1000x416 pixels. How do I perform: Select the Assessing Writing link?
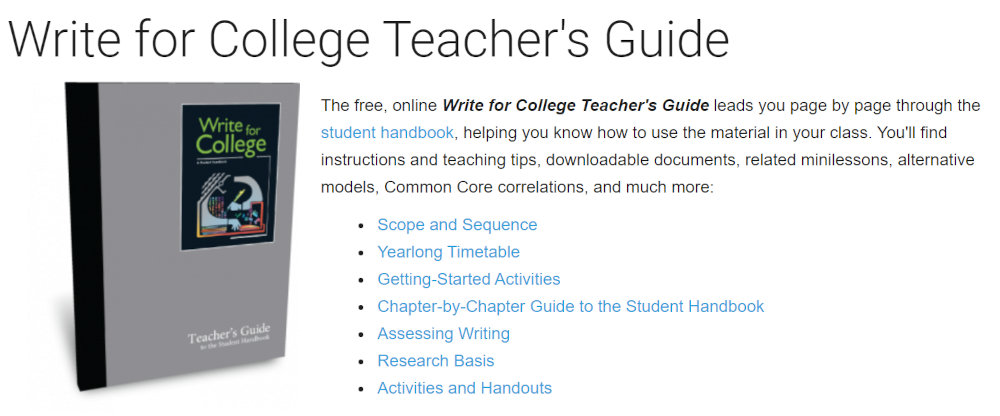pyautogui.click(x=443, y=333)
